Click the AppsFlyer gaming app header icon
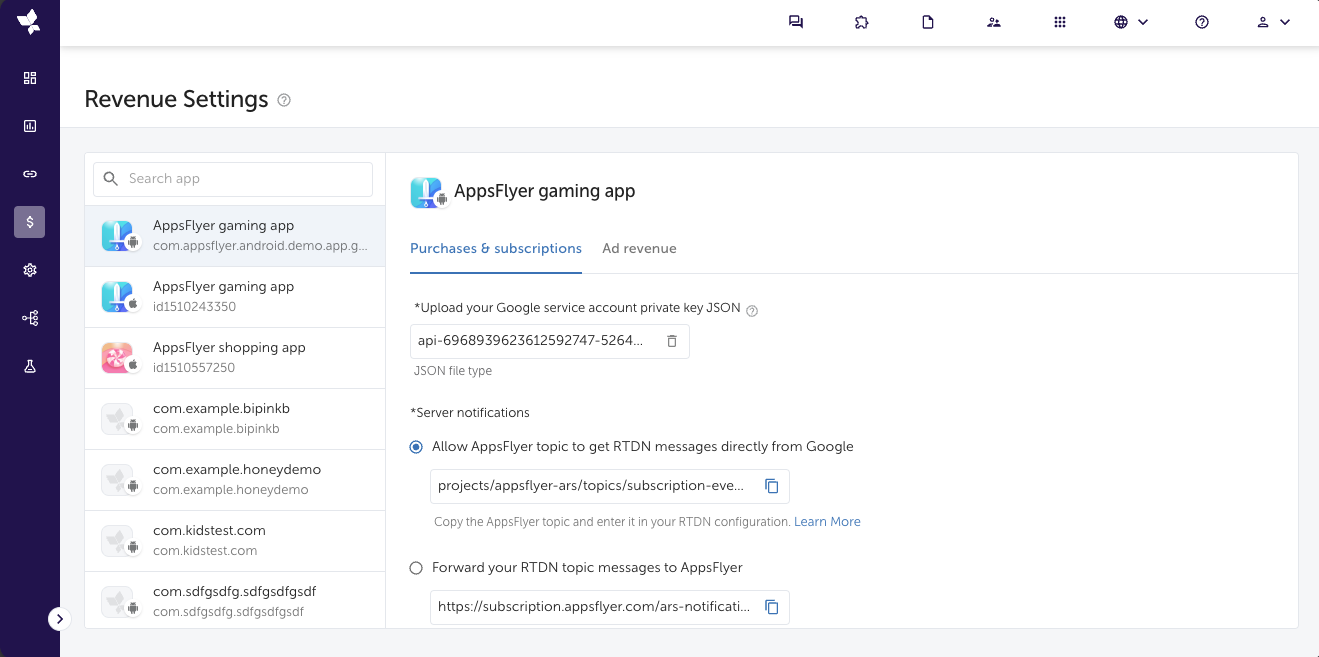This screenshot has height=657, width=1319. tap(427, 192)
